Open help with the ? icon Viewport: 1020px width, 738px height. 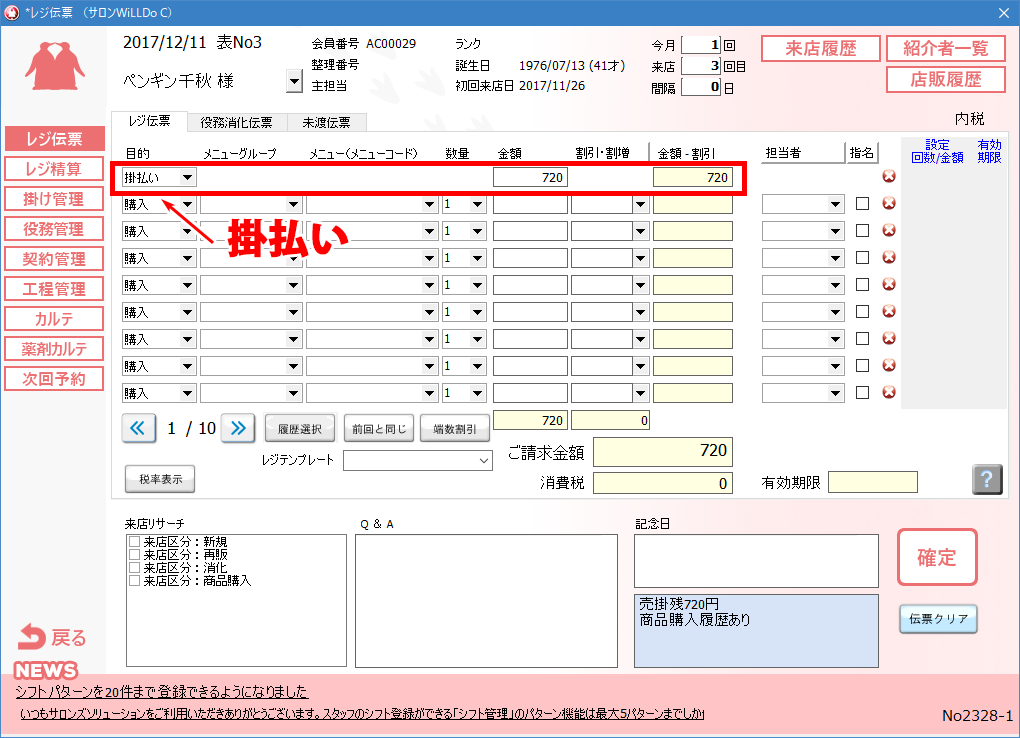click(987, 479)
